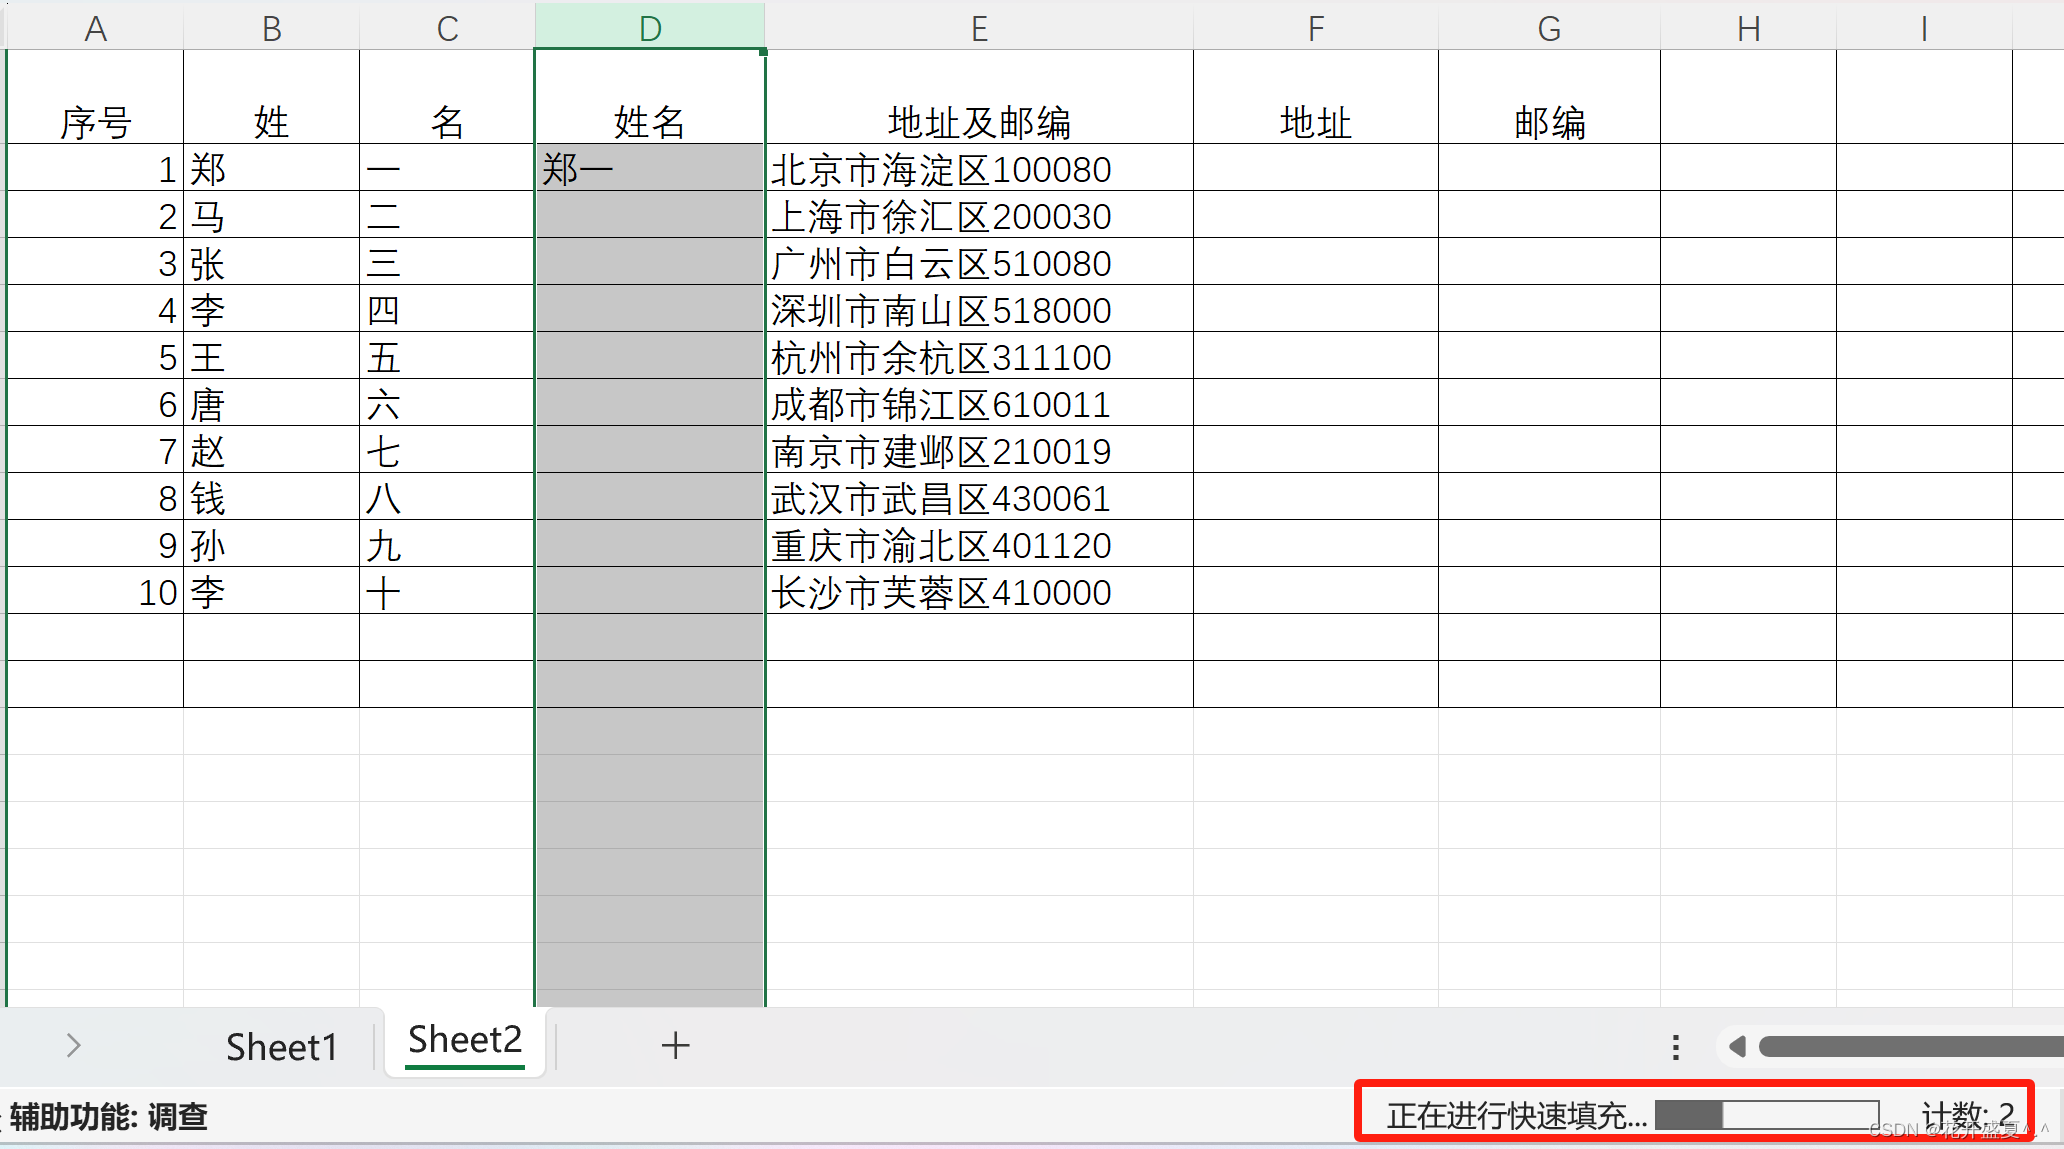Click the add new sheet plus icon
Screen dimensions: 2064x1149
(x=675, y=1045)
